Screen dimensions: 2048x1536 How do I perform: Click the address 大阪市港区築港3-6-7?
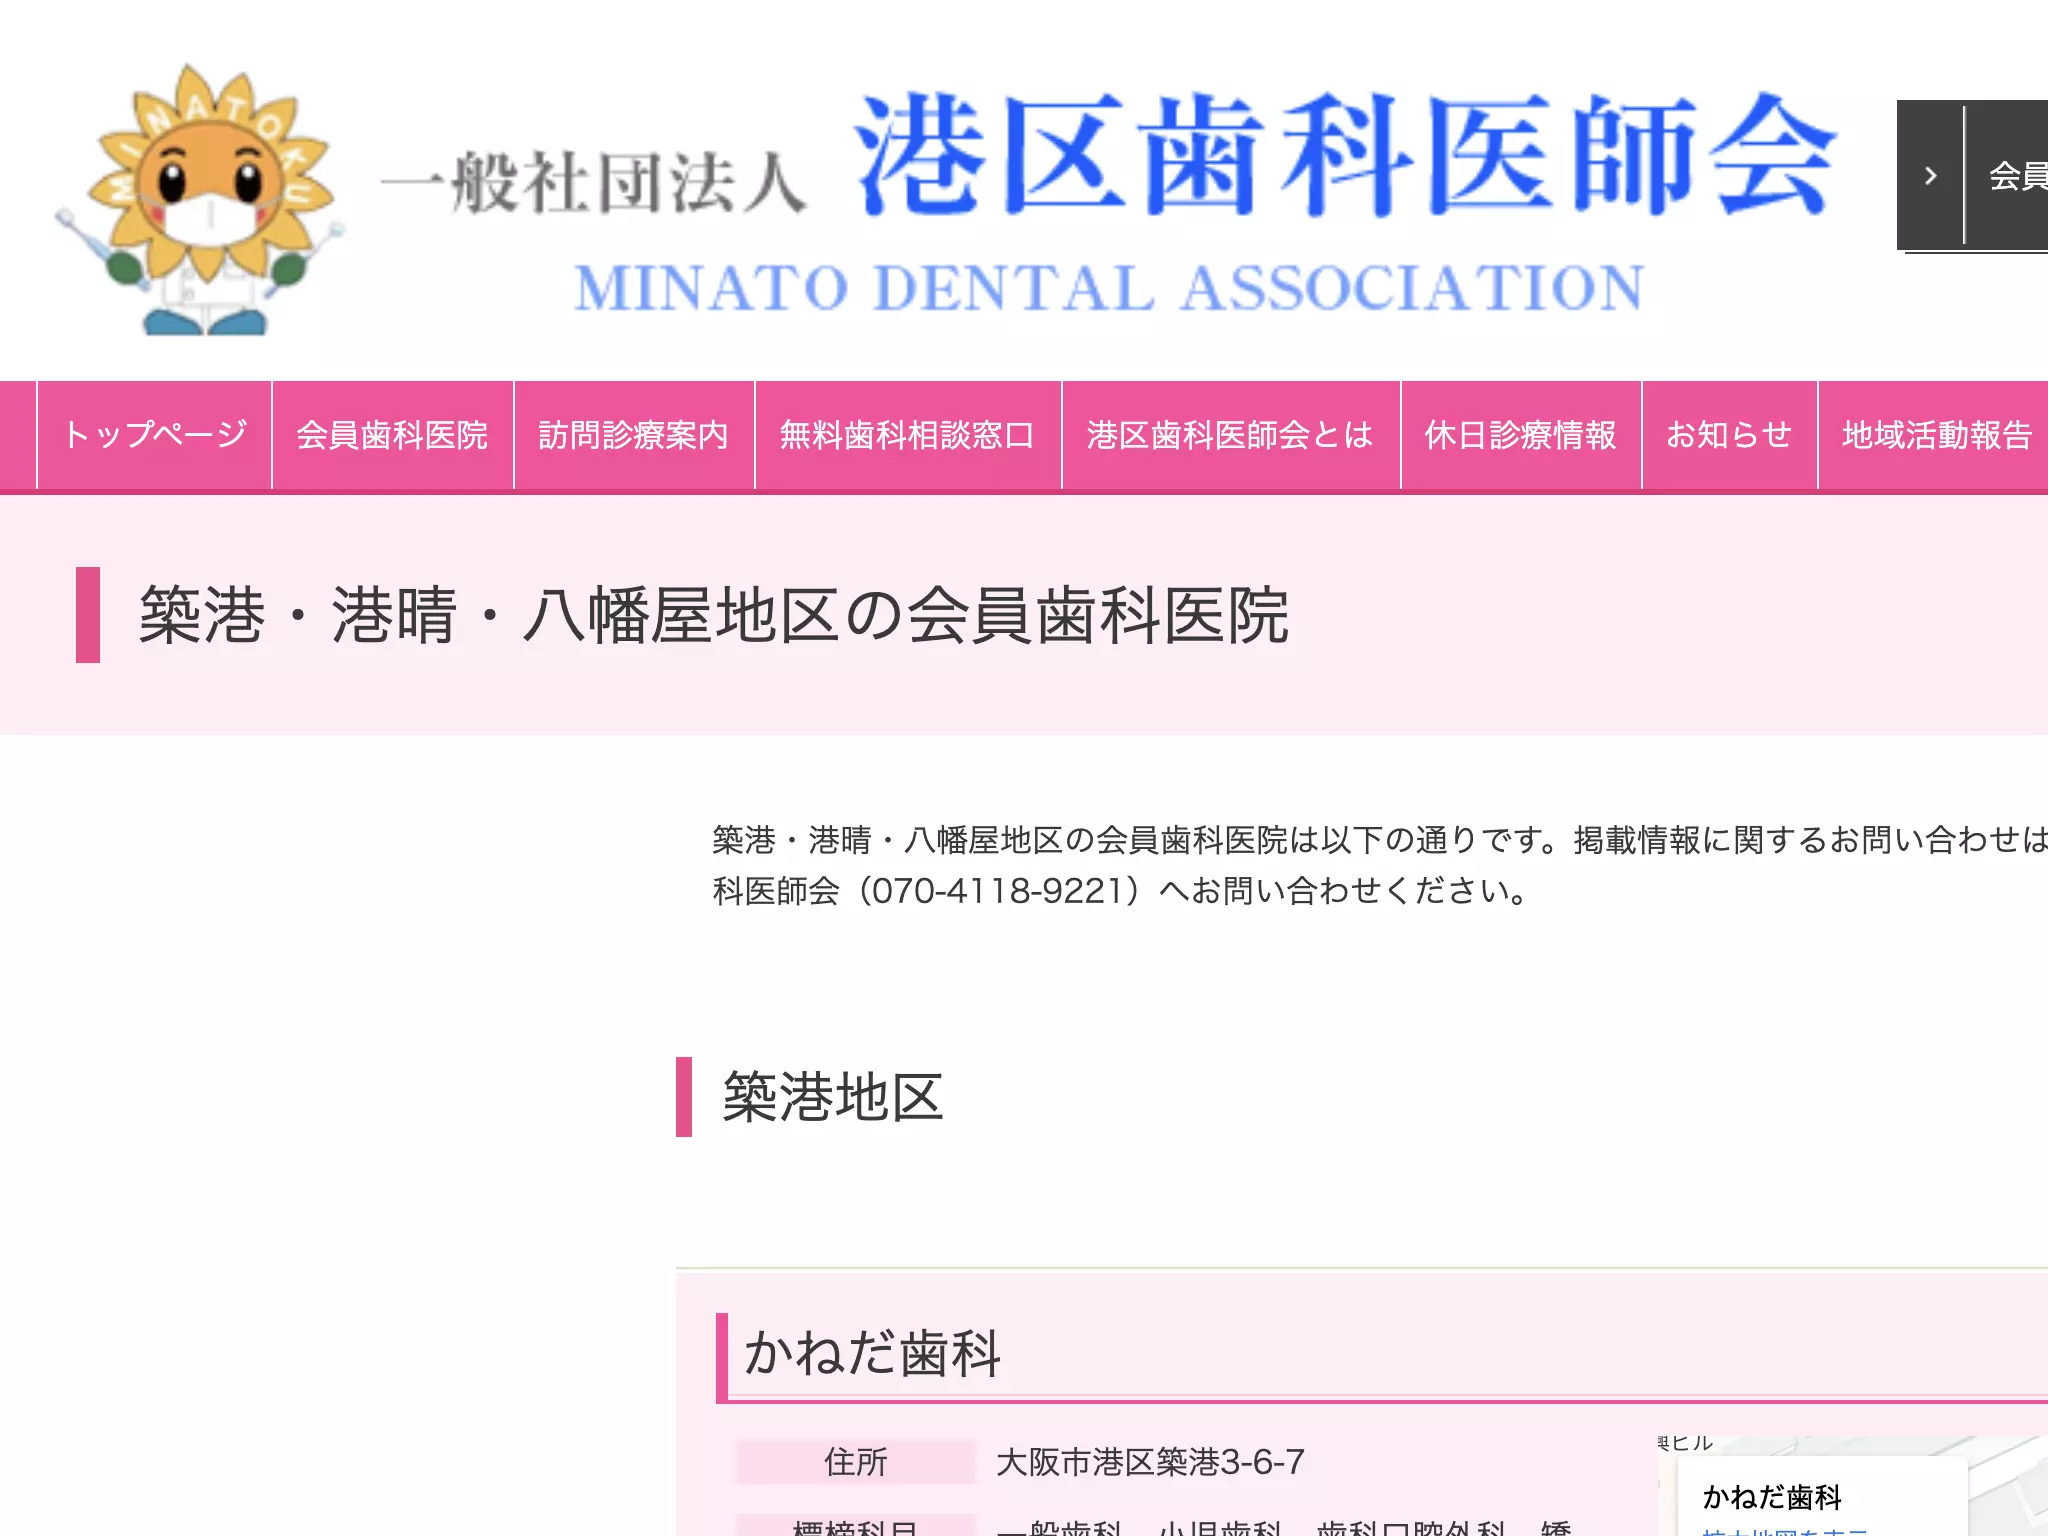pos(1150,1462)
